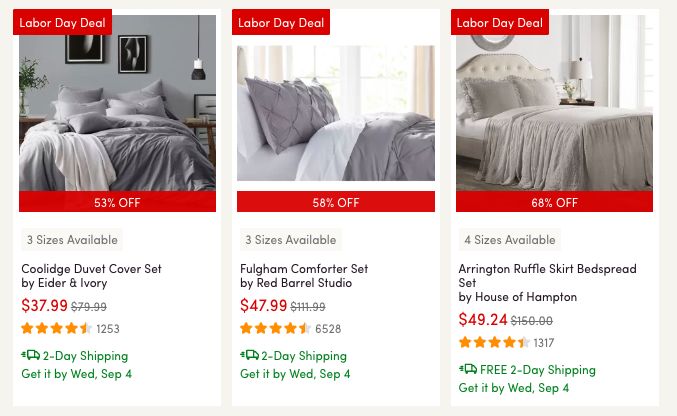Open the Fulgham Comforter Set title link
The image size is (677, 416).
click(304, 269)
